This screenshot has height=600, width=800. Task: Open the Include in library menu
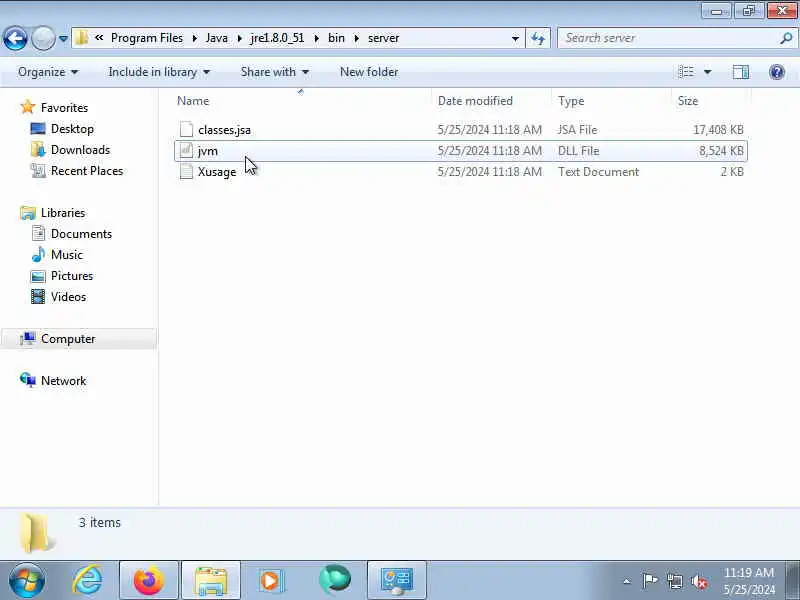coord(159,72)
